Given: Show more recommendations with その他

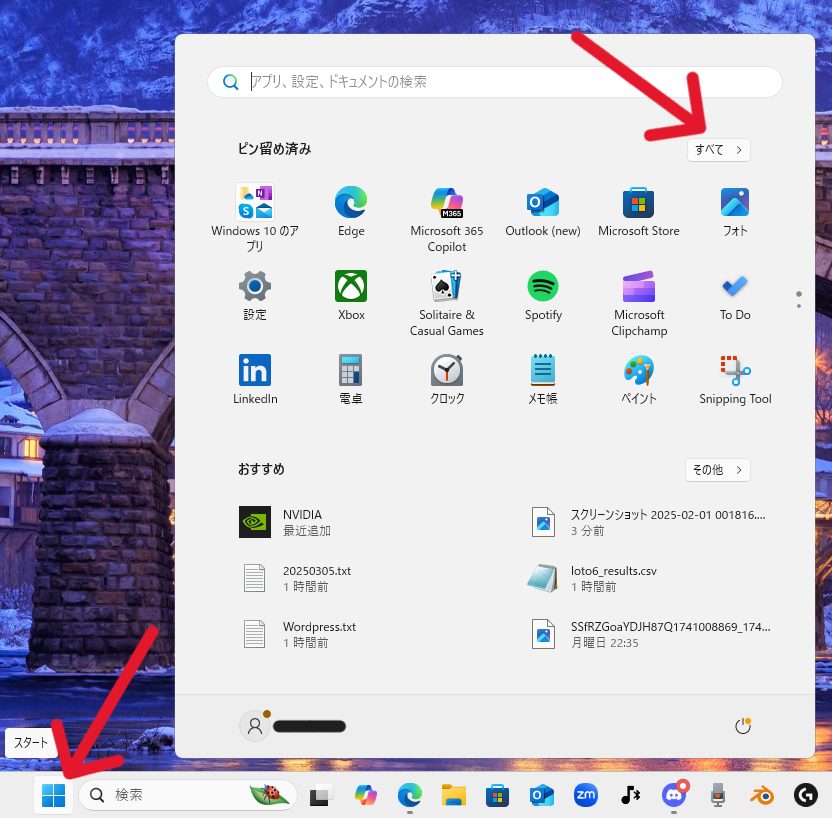Looking at the screenshot, I should pyautogui.click(x=718, y=469).
